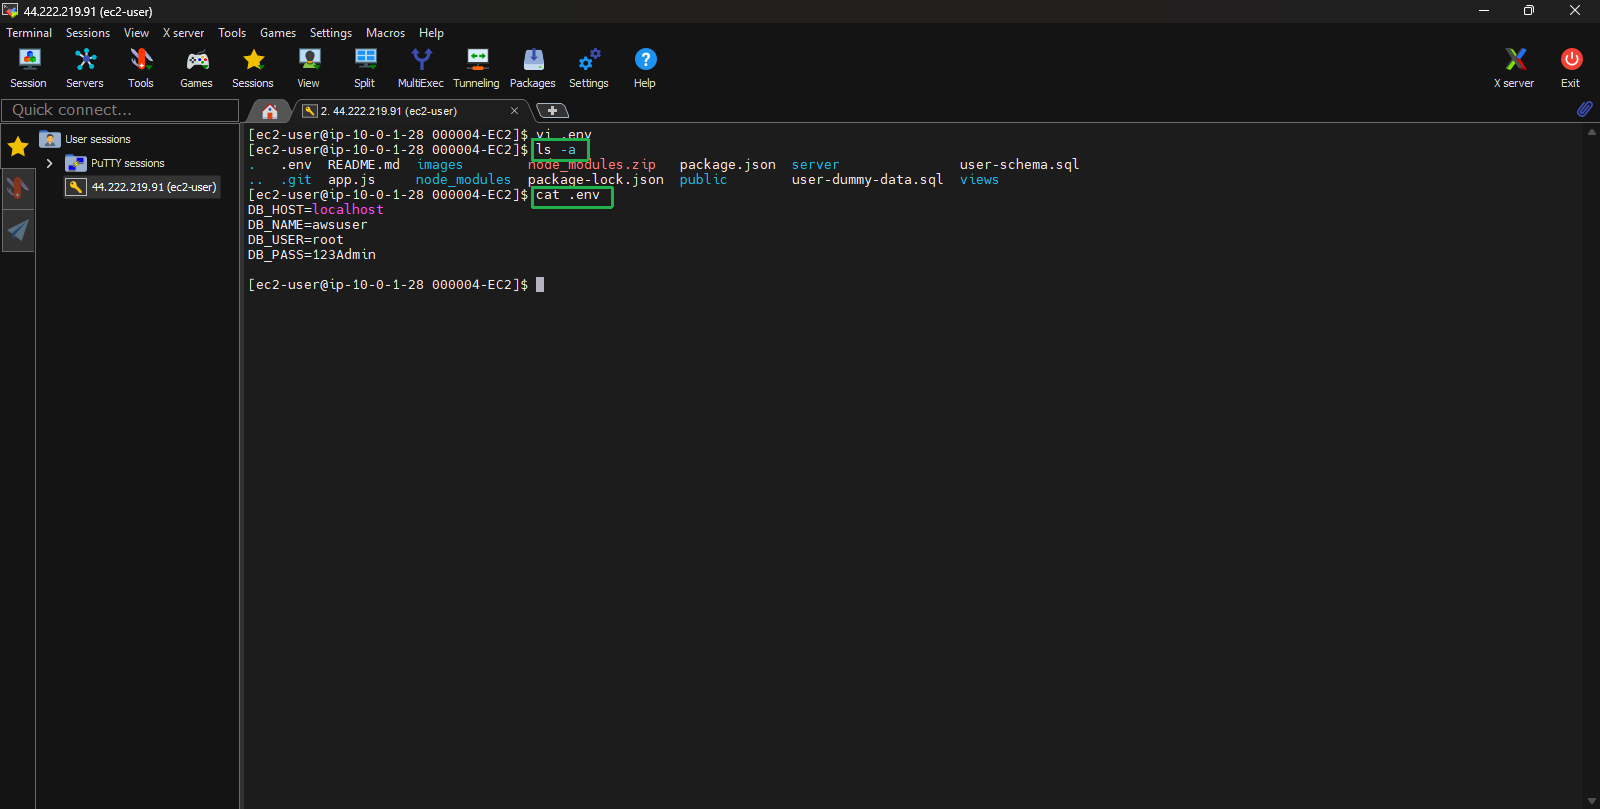Click the node_modules.zip file name
This screenshot has width=1600, height=809.
click(592, 165)
